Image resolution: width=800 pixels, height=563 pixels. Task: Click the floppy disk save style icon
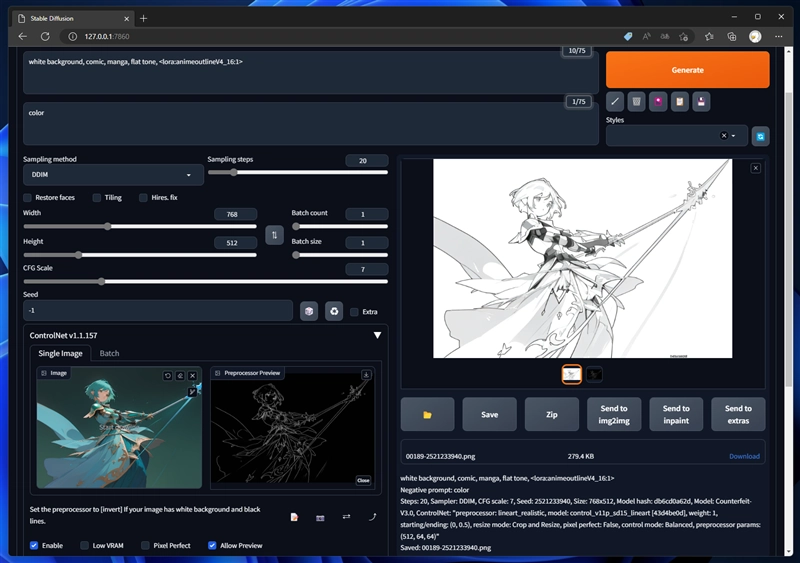[x=702, y=101]
